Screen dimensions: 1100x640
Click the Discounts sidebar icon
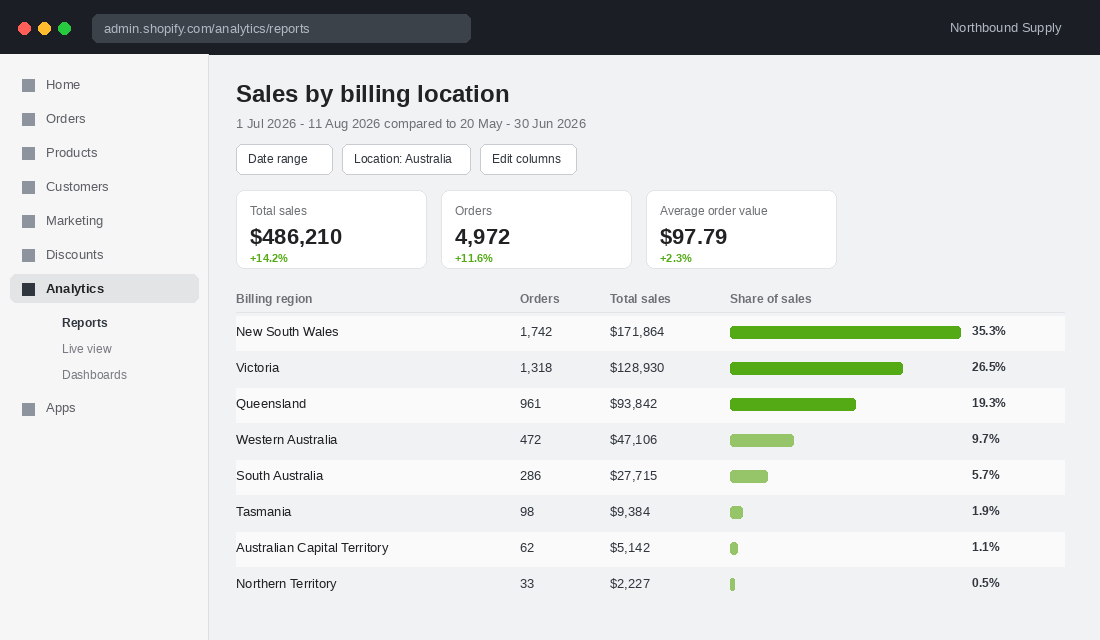click(x=28, y=255)
